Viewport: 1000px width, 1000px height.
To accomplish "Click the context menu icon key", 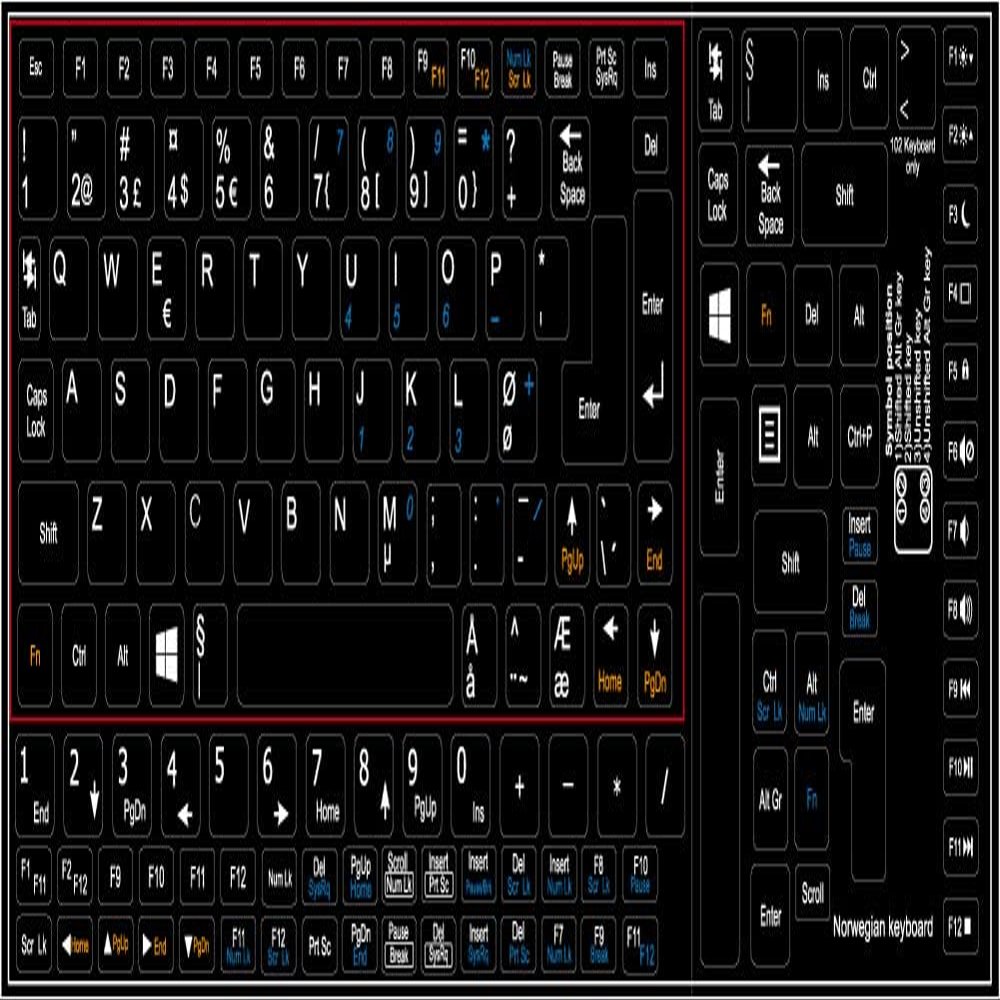I will tap(768, 436).
